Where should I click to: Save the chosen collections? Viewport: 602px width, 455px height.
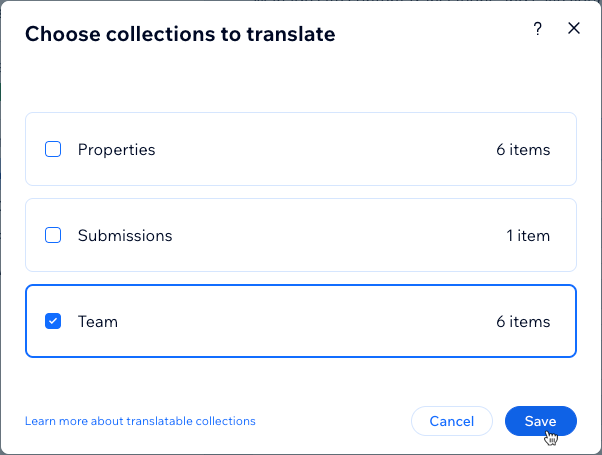[x=541, y=421]
